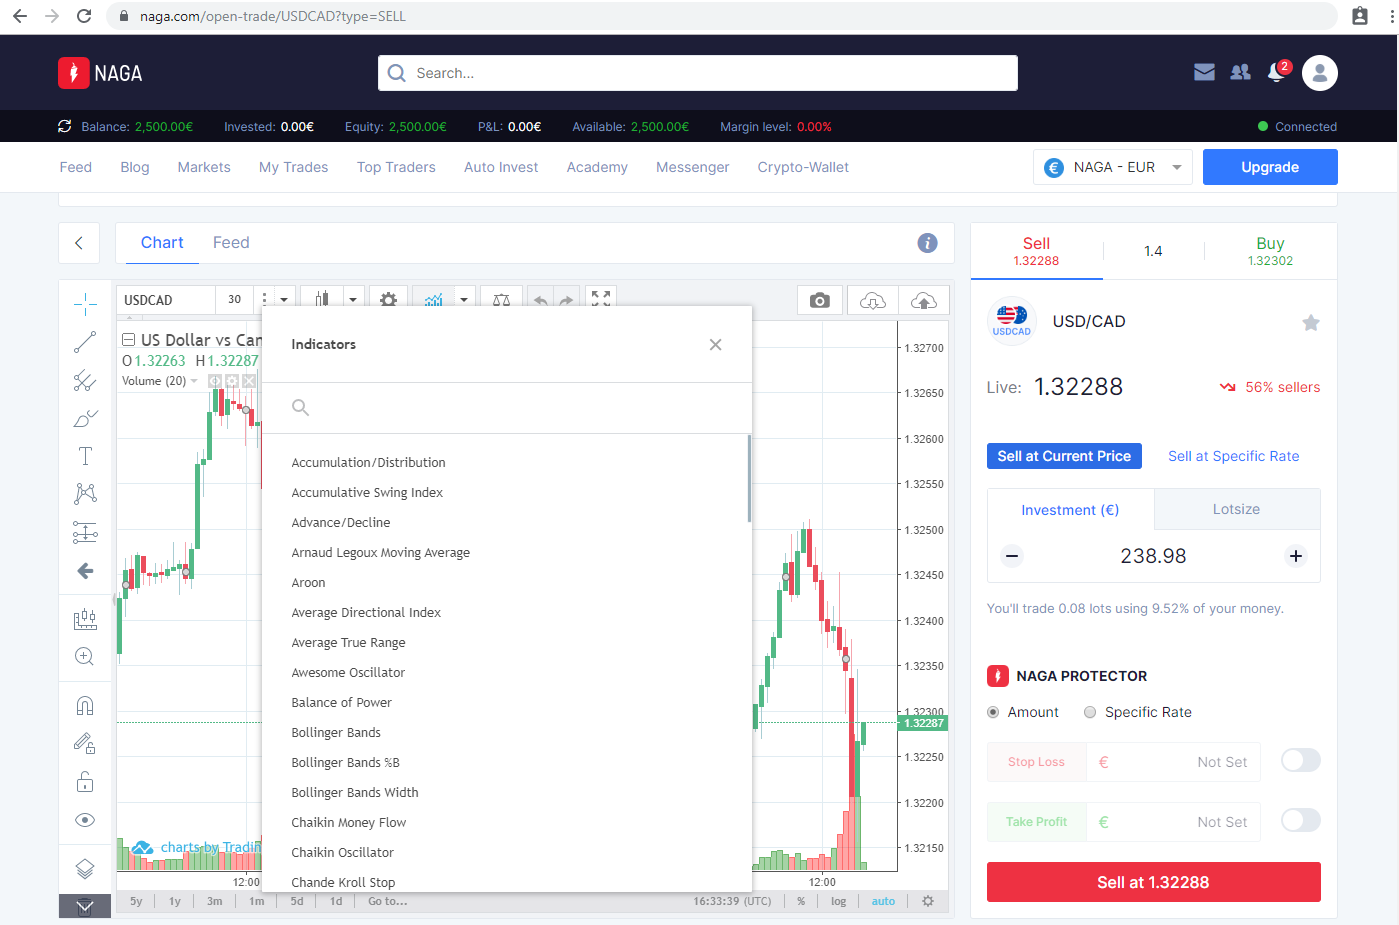
Task: Load chart layout from cloud
Action: click(x=873, y=301)
